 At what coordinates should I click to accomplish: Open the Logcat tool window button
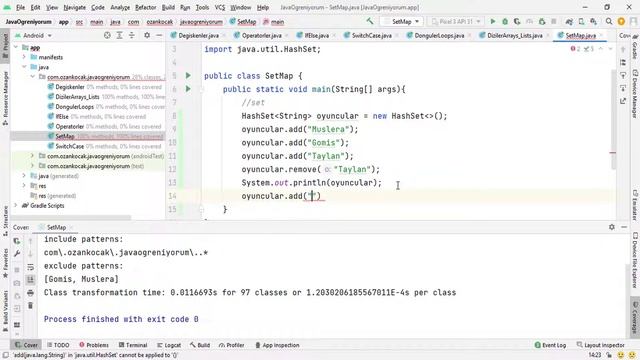click(169, 345)
